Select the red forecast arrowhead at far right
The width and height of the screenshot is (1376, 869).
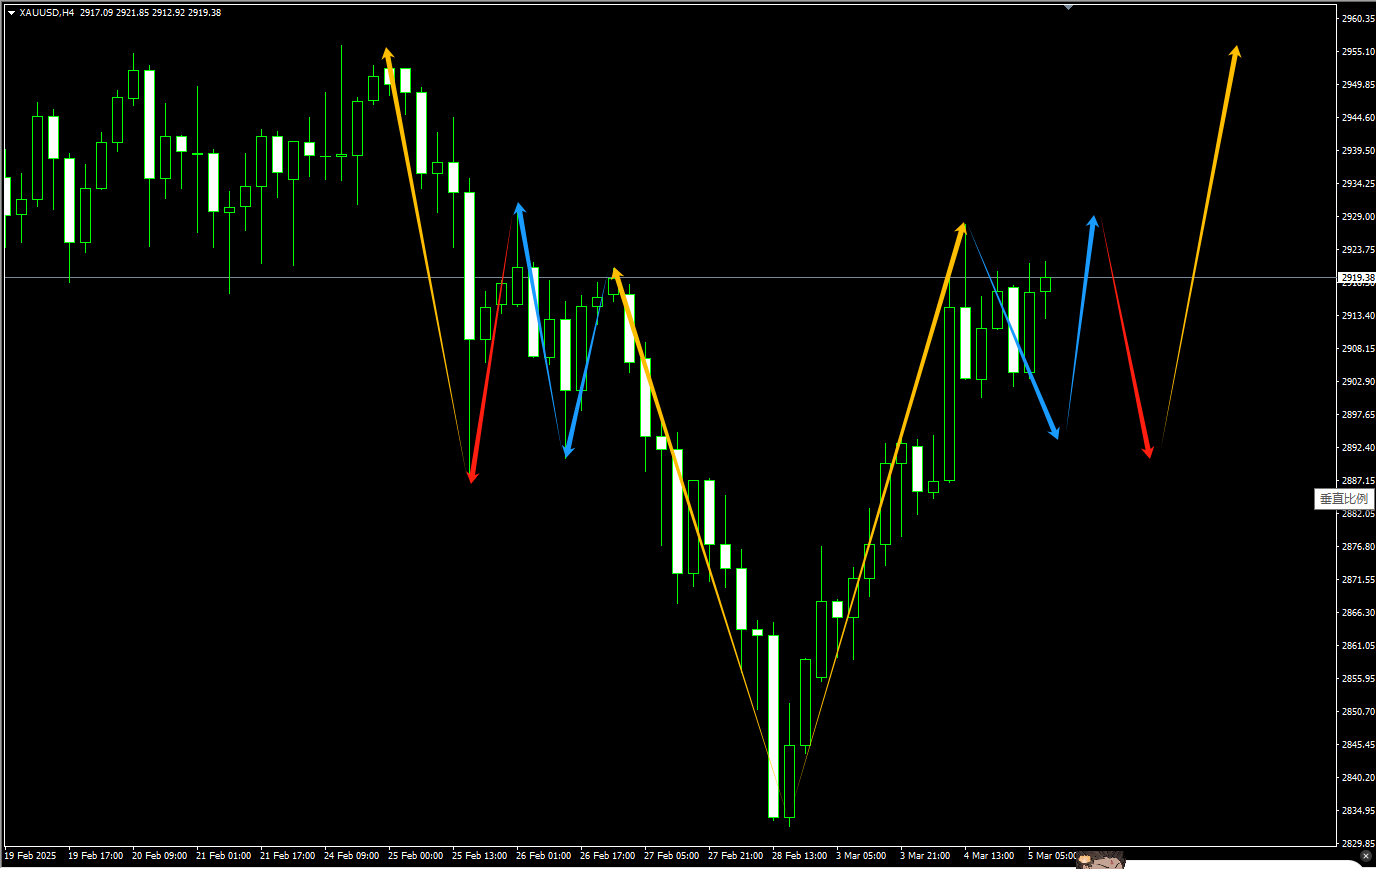1149,451
